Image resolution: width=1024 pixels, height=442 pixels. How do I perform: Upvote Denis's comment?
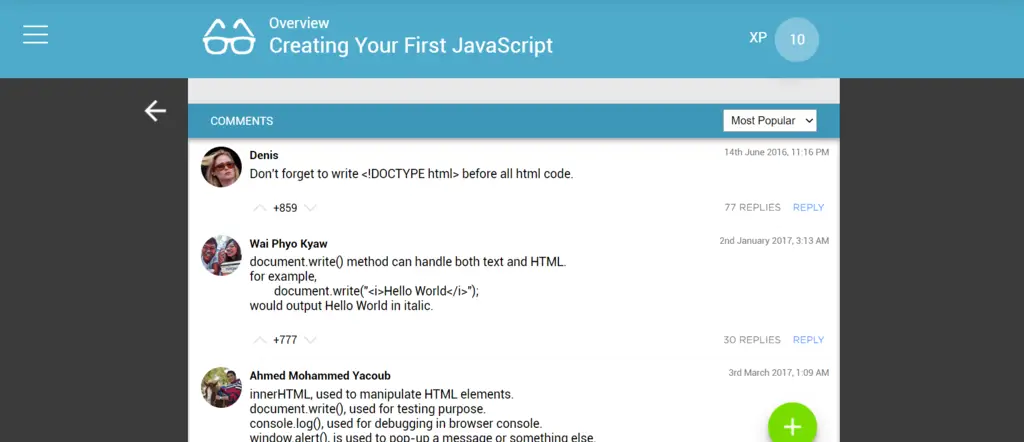(260, 208)
